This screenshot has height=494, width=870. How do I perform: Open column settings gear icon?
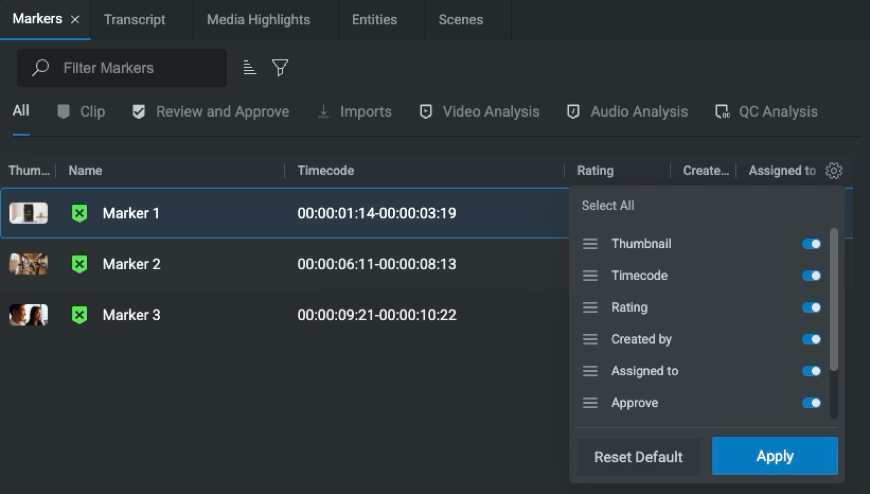tap(833, 170)
